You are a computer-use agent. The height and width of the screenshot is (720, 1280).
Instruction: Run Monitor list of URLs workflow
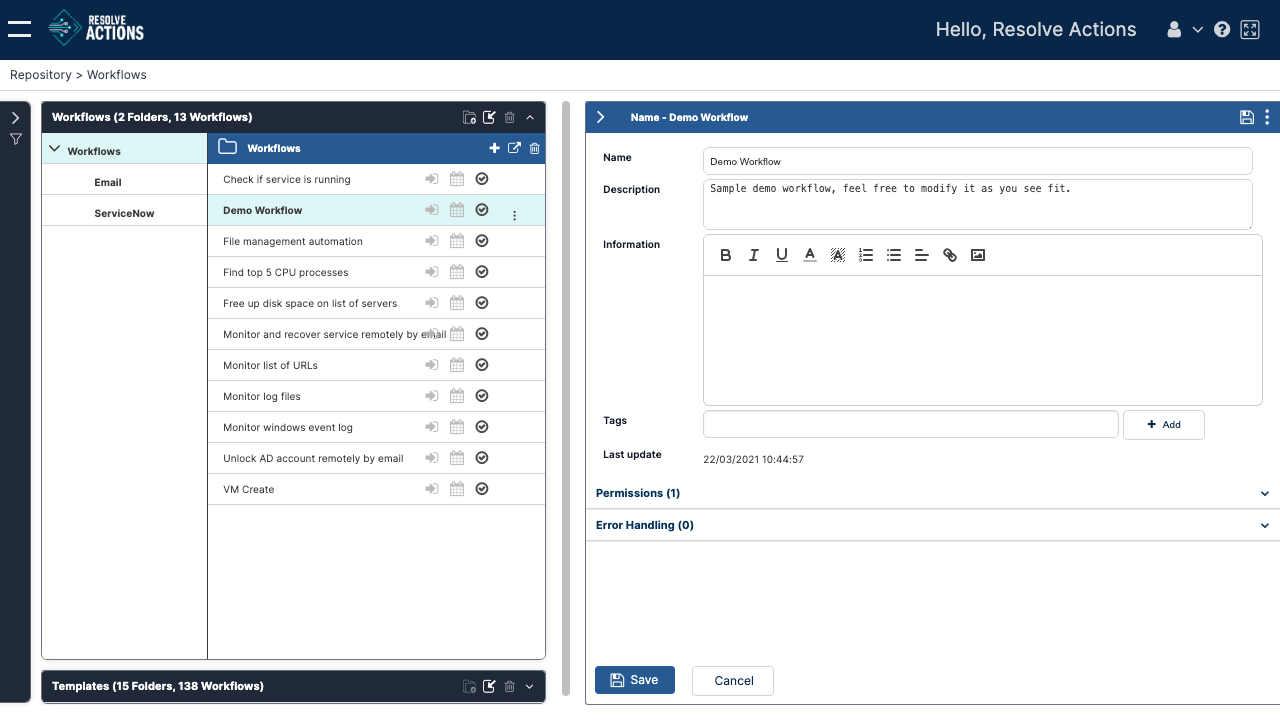tap(432, 365)
